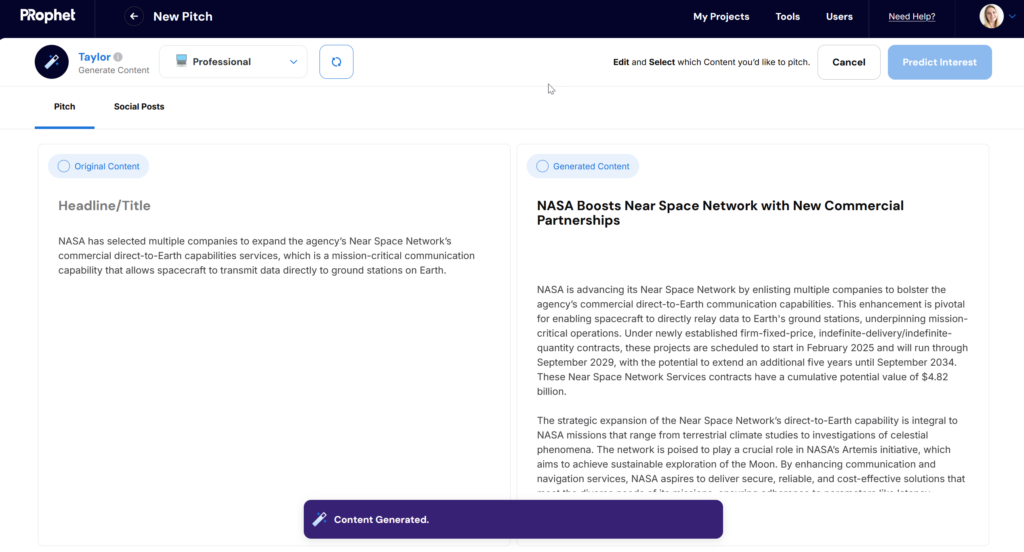
Task: Go back using the arrow button
Action: click(x=134, y=16)
